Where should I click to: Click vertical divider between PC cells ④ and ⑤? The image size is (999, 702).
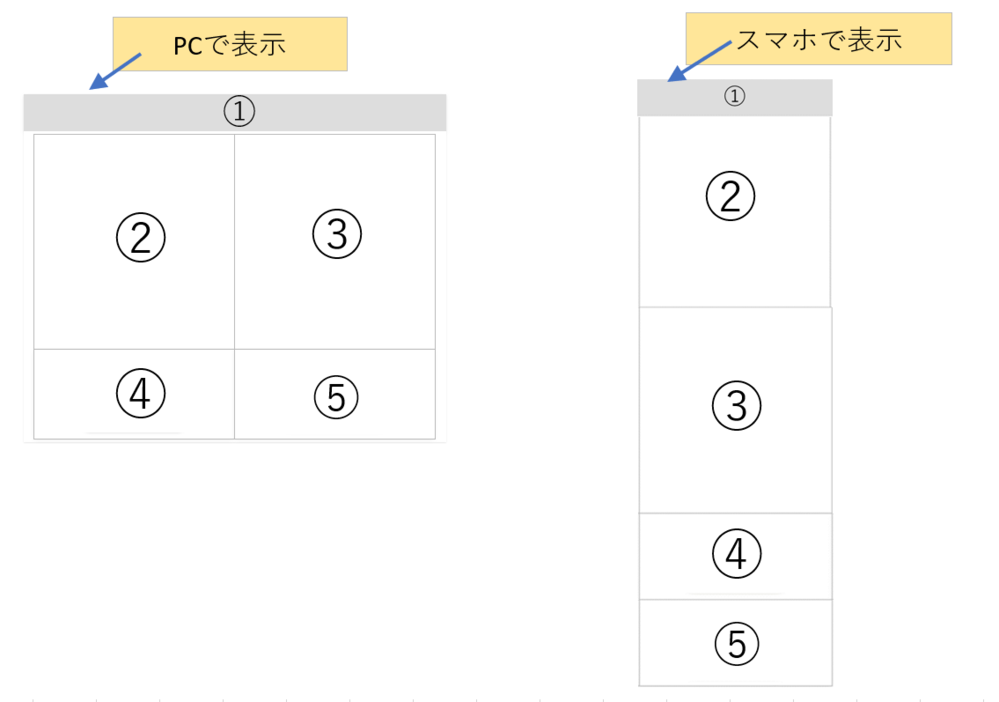tap(235, 394)
